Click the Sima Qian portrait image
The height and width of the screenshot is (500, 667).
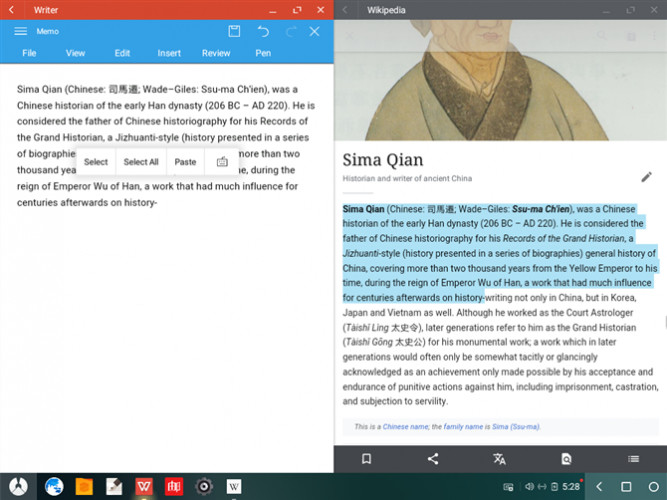pyautogui.click(x=500, y=80)
